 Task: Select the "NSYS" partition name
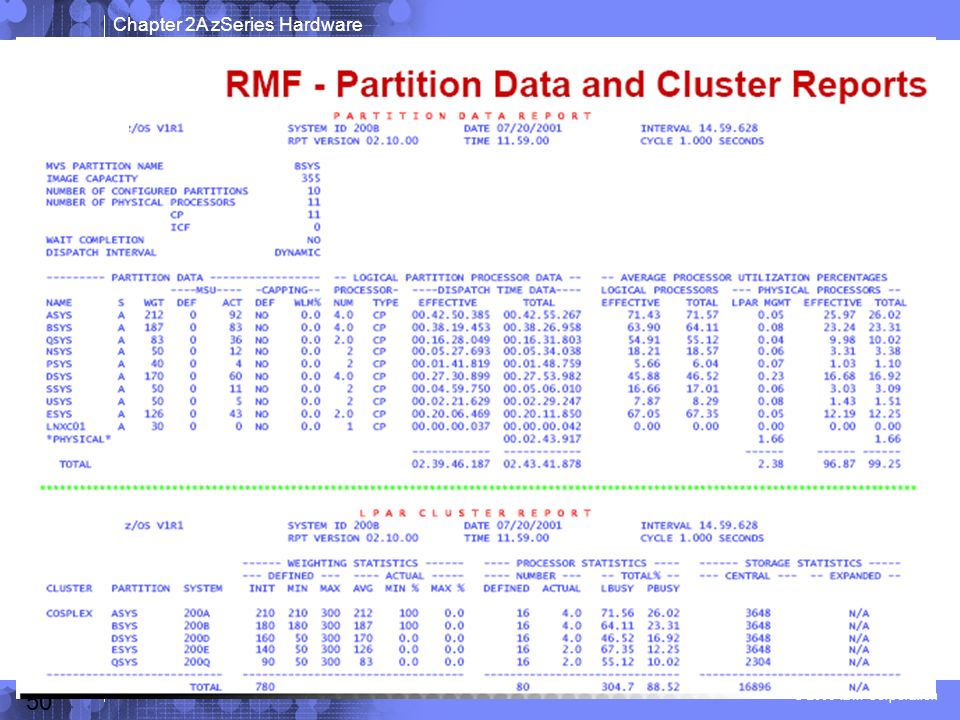(x=59, y=351)
